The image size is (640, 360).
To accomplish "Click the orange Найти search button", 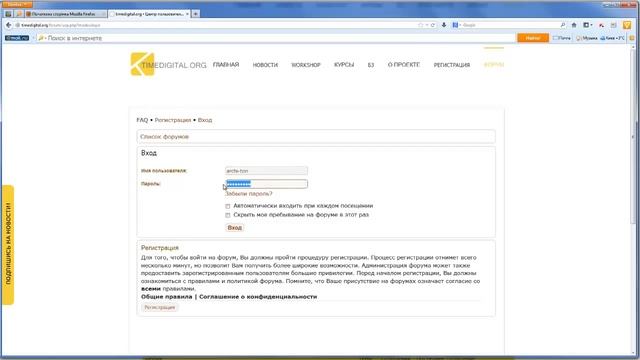I will [x=533, y=38].
